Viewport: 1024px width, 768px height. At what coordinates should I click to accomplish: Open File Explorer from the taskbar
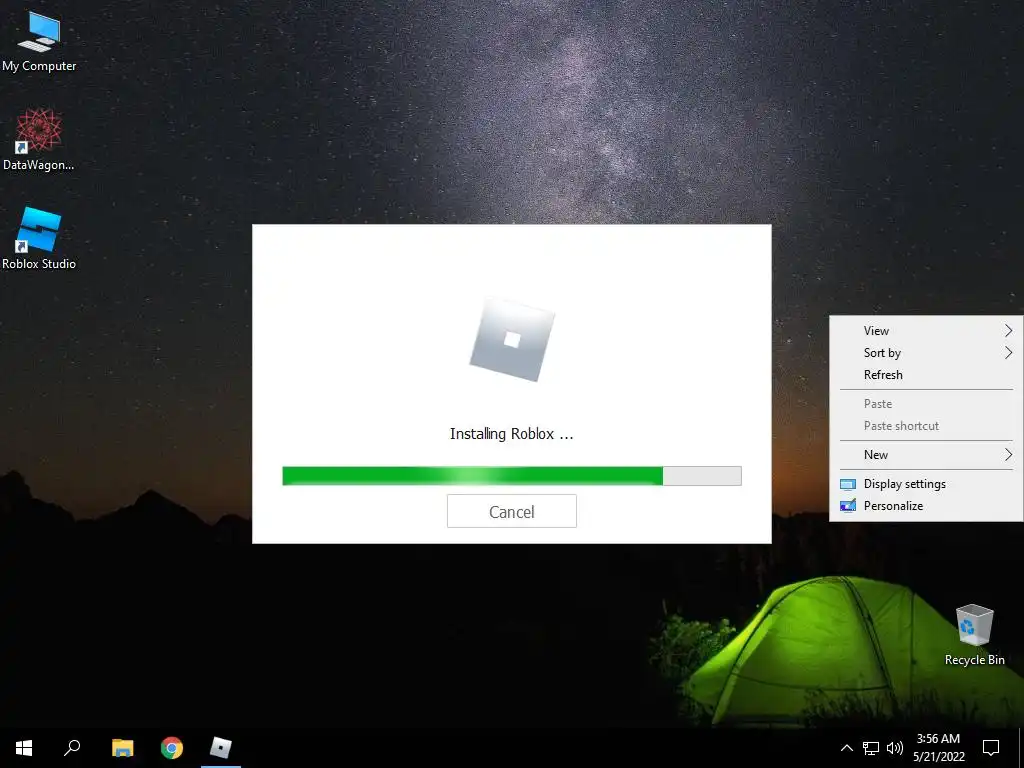coord(122,748)
